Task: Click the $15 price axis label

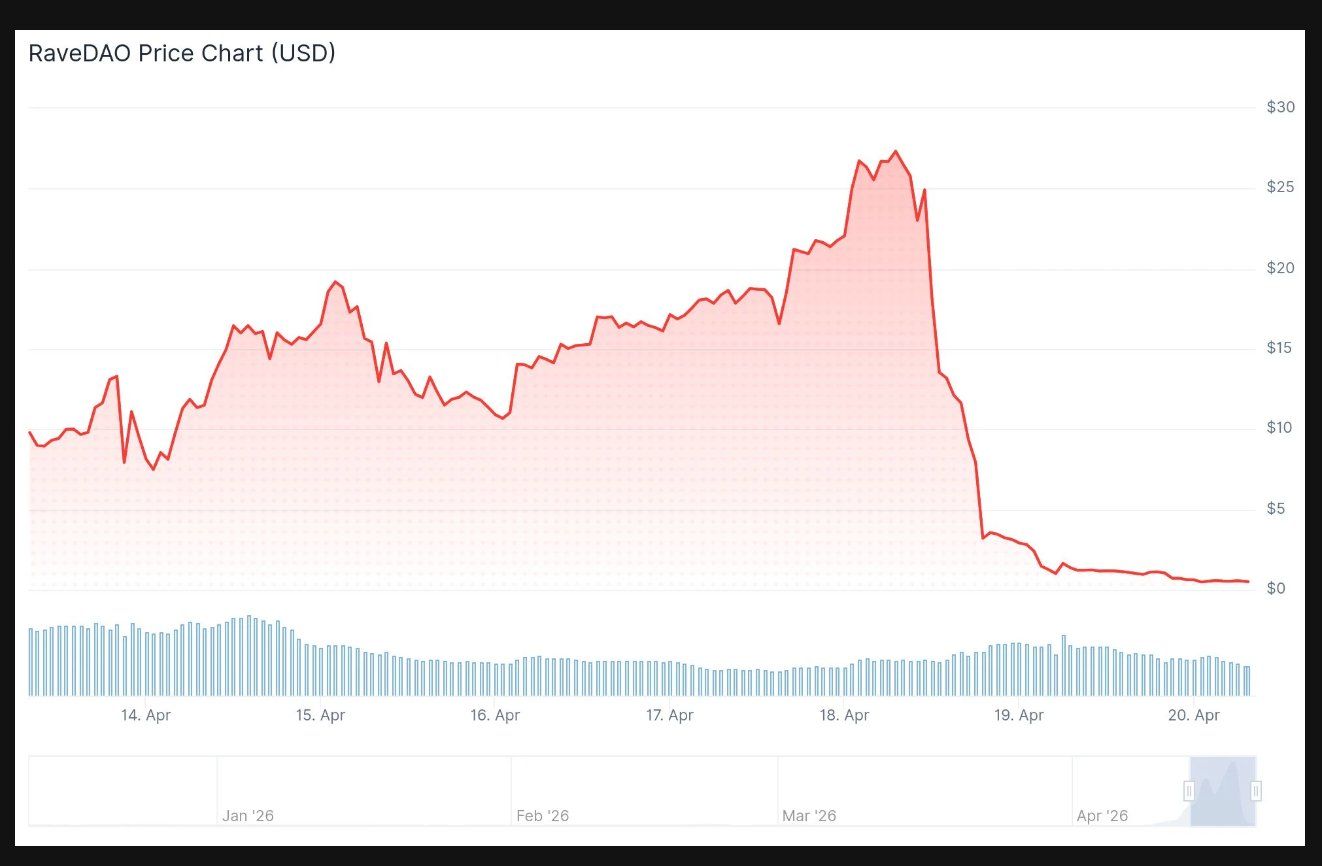Action: click(x=1280, y=348)
